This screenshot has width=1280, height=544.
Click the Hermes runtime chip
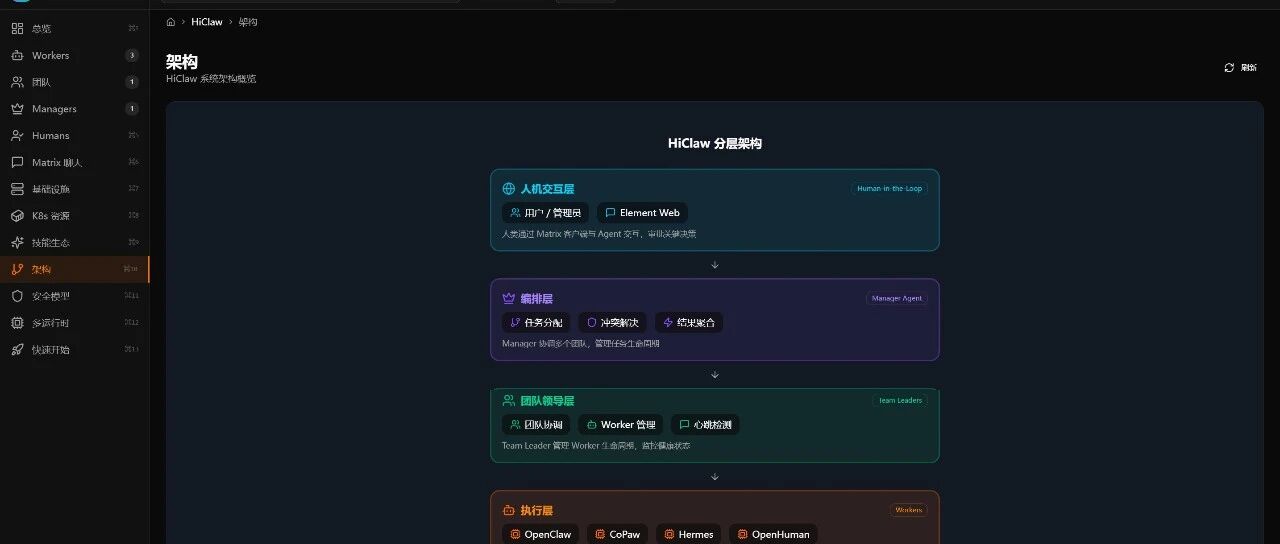688,534
